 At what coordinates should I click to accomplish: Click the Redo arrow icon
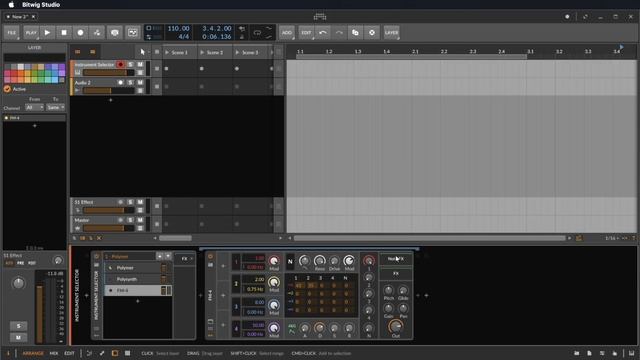coord(339,33)
